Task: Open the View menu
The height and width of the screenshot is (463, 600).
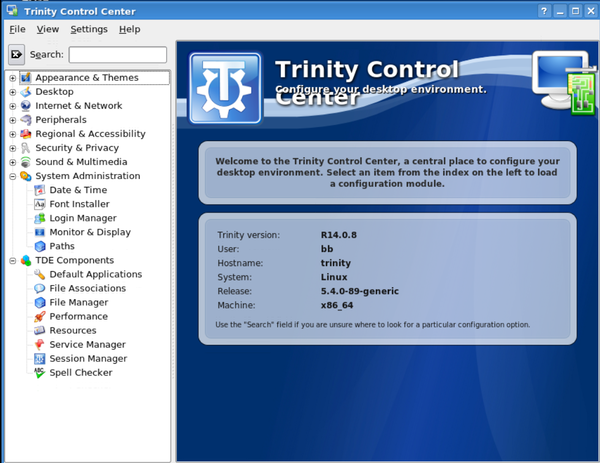Action: 48,29
